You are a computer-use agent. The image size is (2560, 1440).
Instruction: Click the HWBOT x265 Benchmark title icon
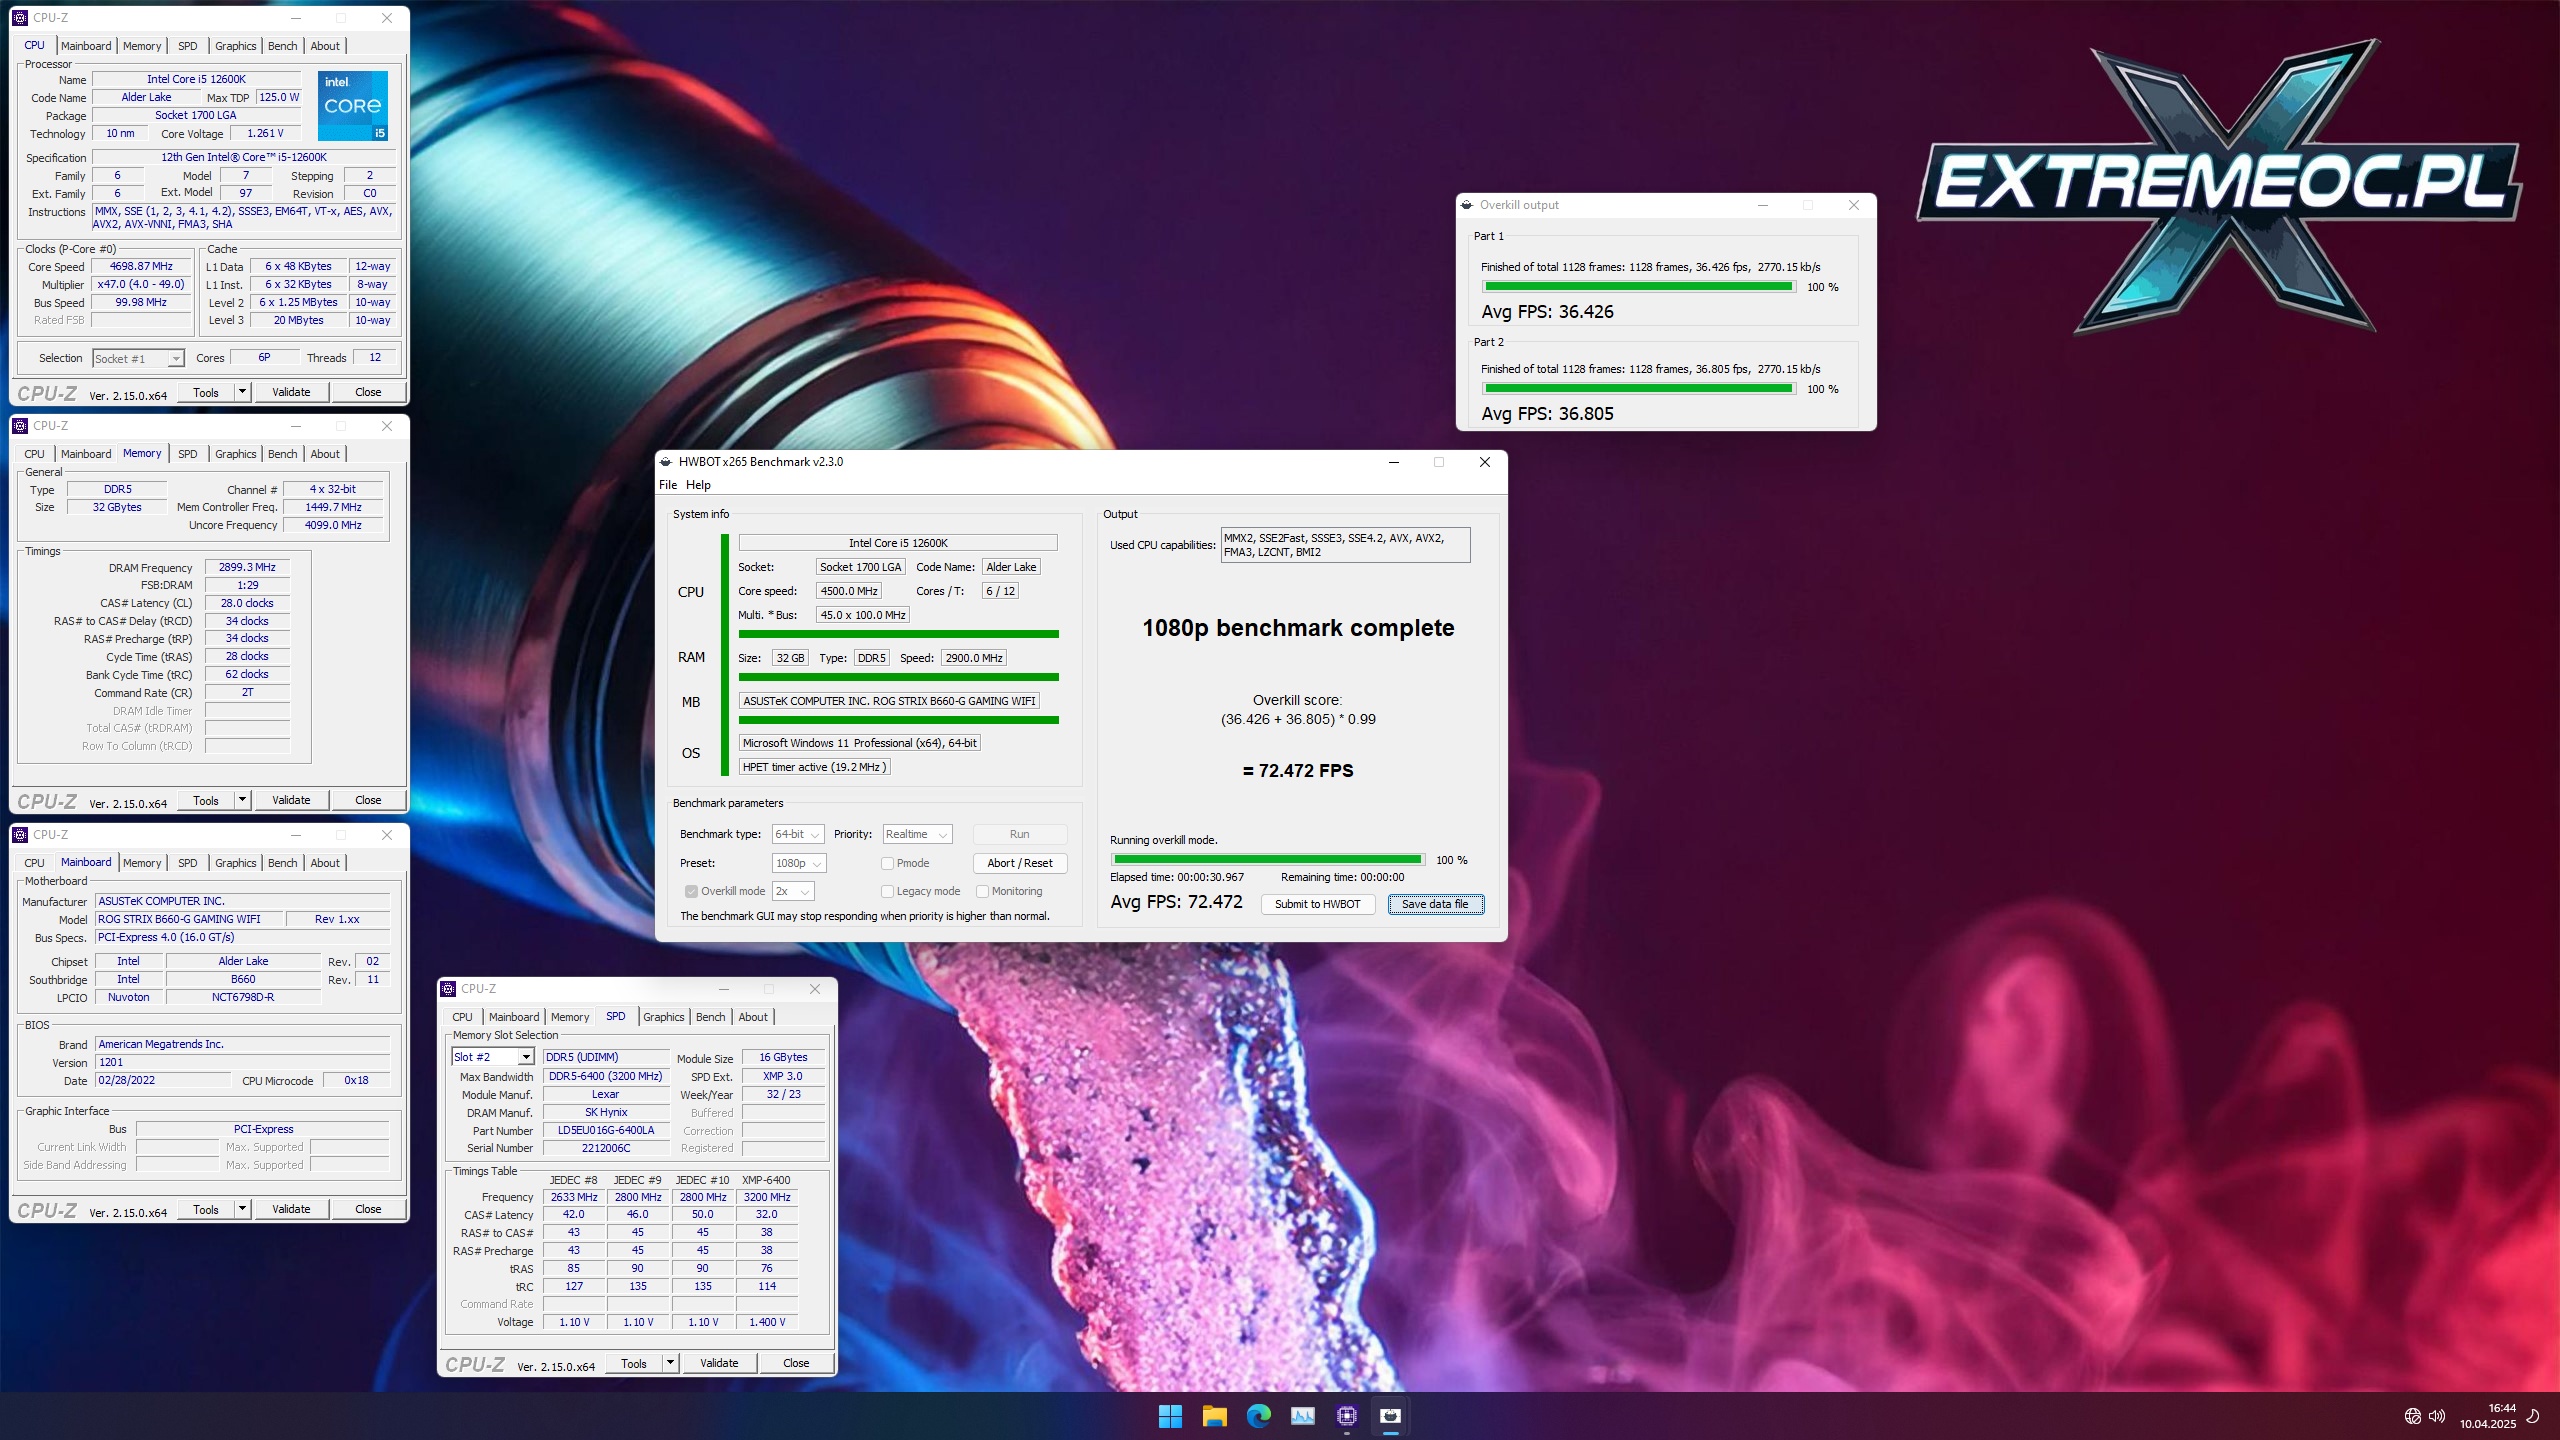(x=666, y=462)
